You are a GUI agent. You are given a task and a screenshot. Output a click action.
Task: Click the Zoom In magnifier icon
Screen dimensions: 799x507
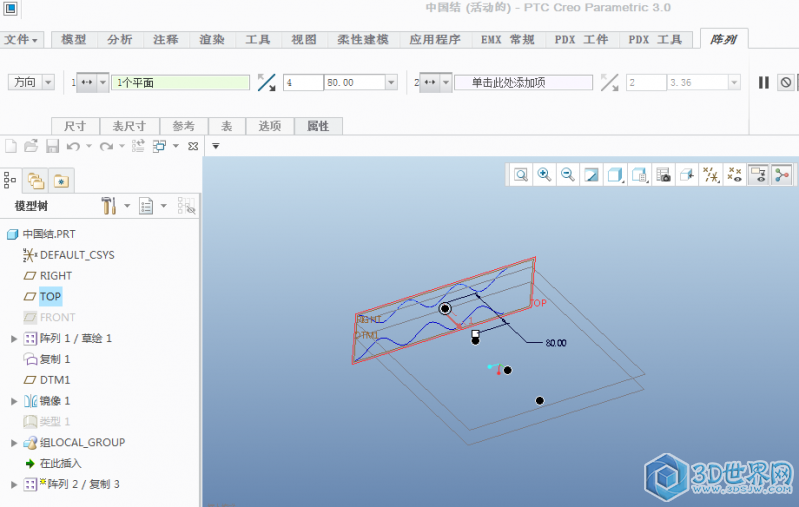[544, 175]
